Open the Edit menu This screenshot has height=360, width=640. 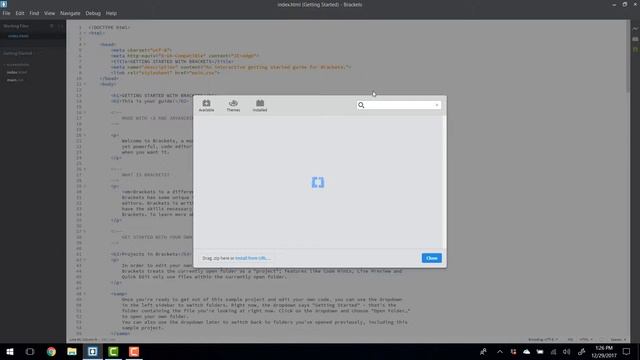(20, 13)
